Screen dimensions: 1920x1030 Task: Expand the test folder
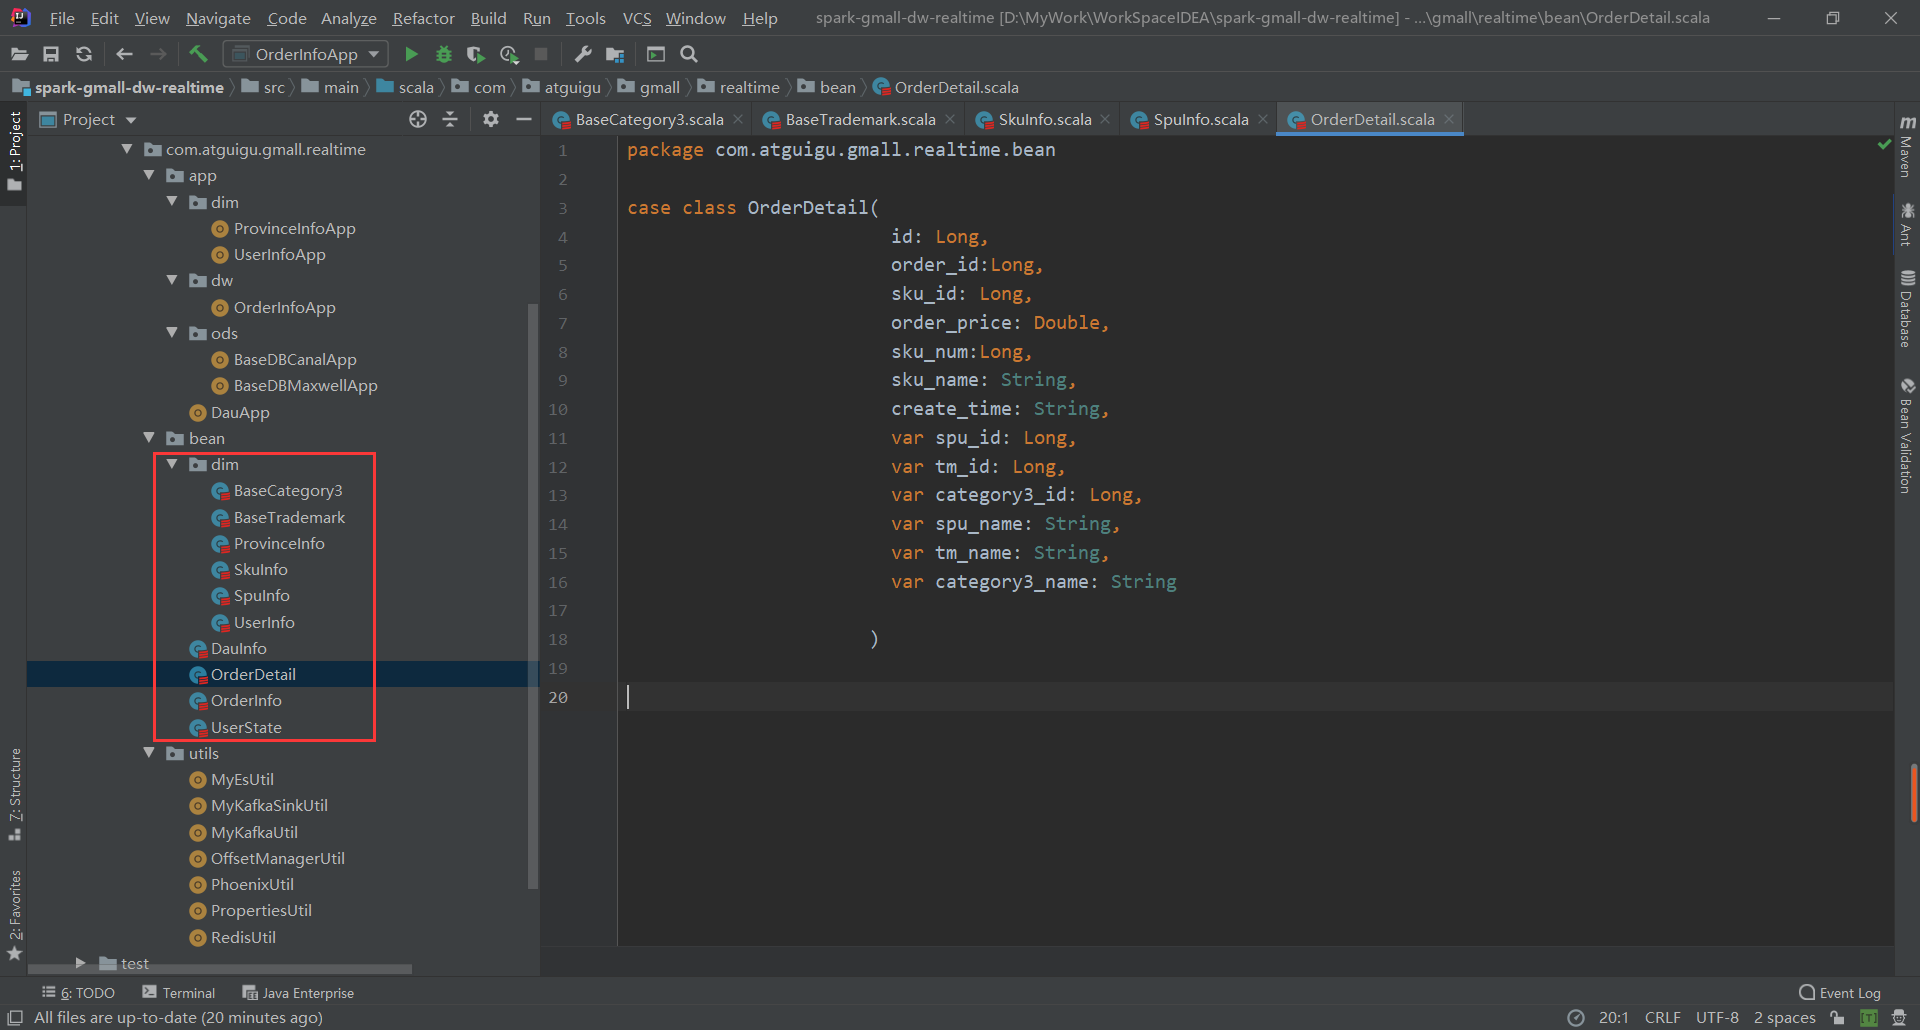pyautogui.click(x=81, y=963)
